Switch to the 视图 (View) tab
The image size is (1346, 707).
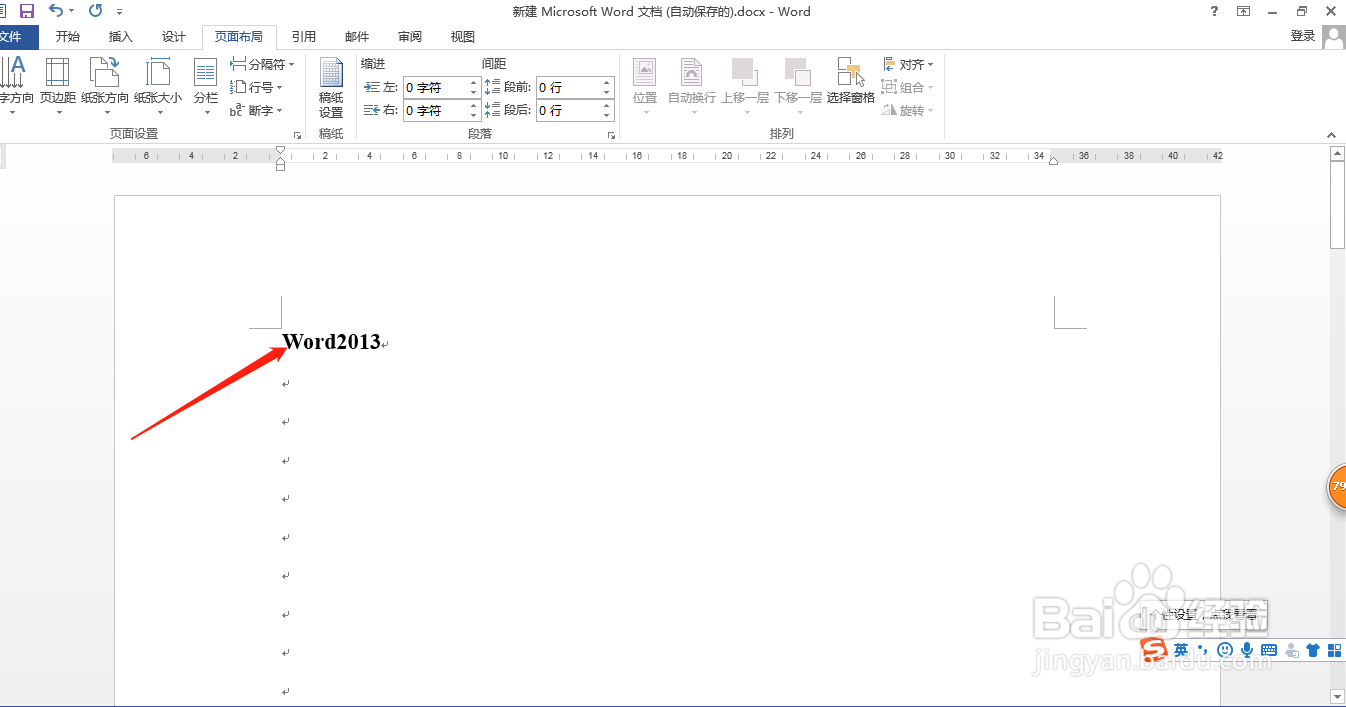[x=463, y=37]
